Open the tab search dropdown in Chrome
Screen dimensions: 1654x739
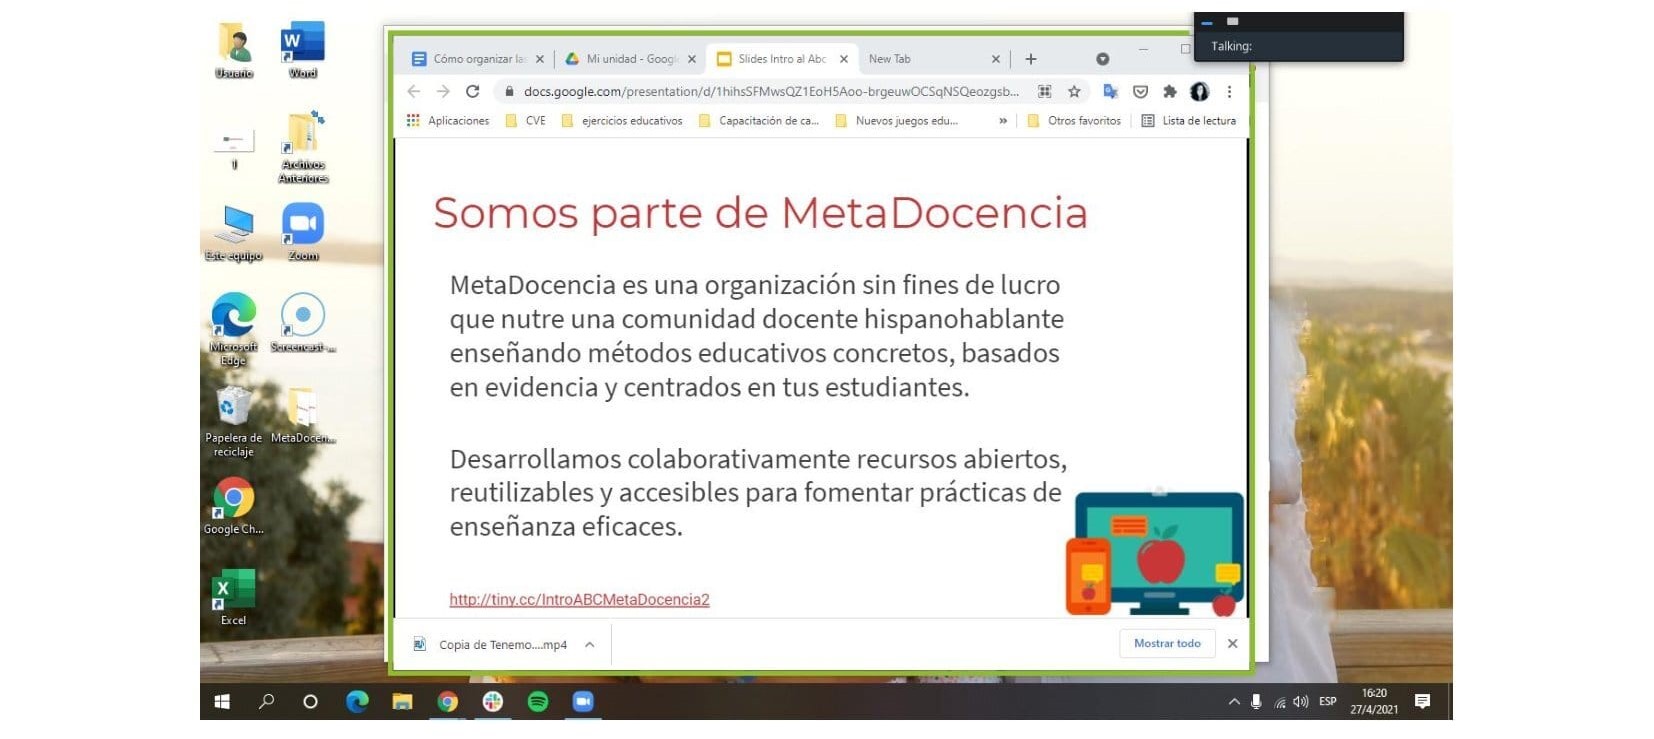point(1102,59)
